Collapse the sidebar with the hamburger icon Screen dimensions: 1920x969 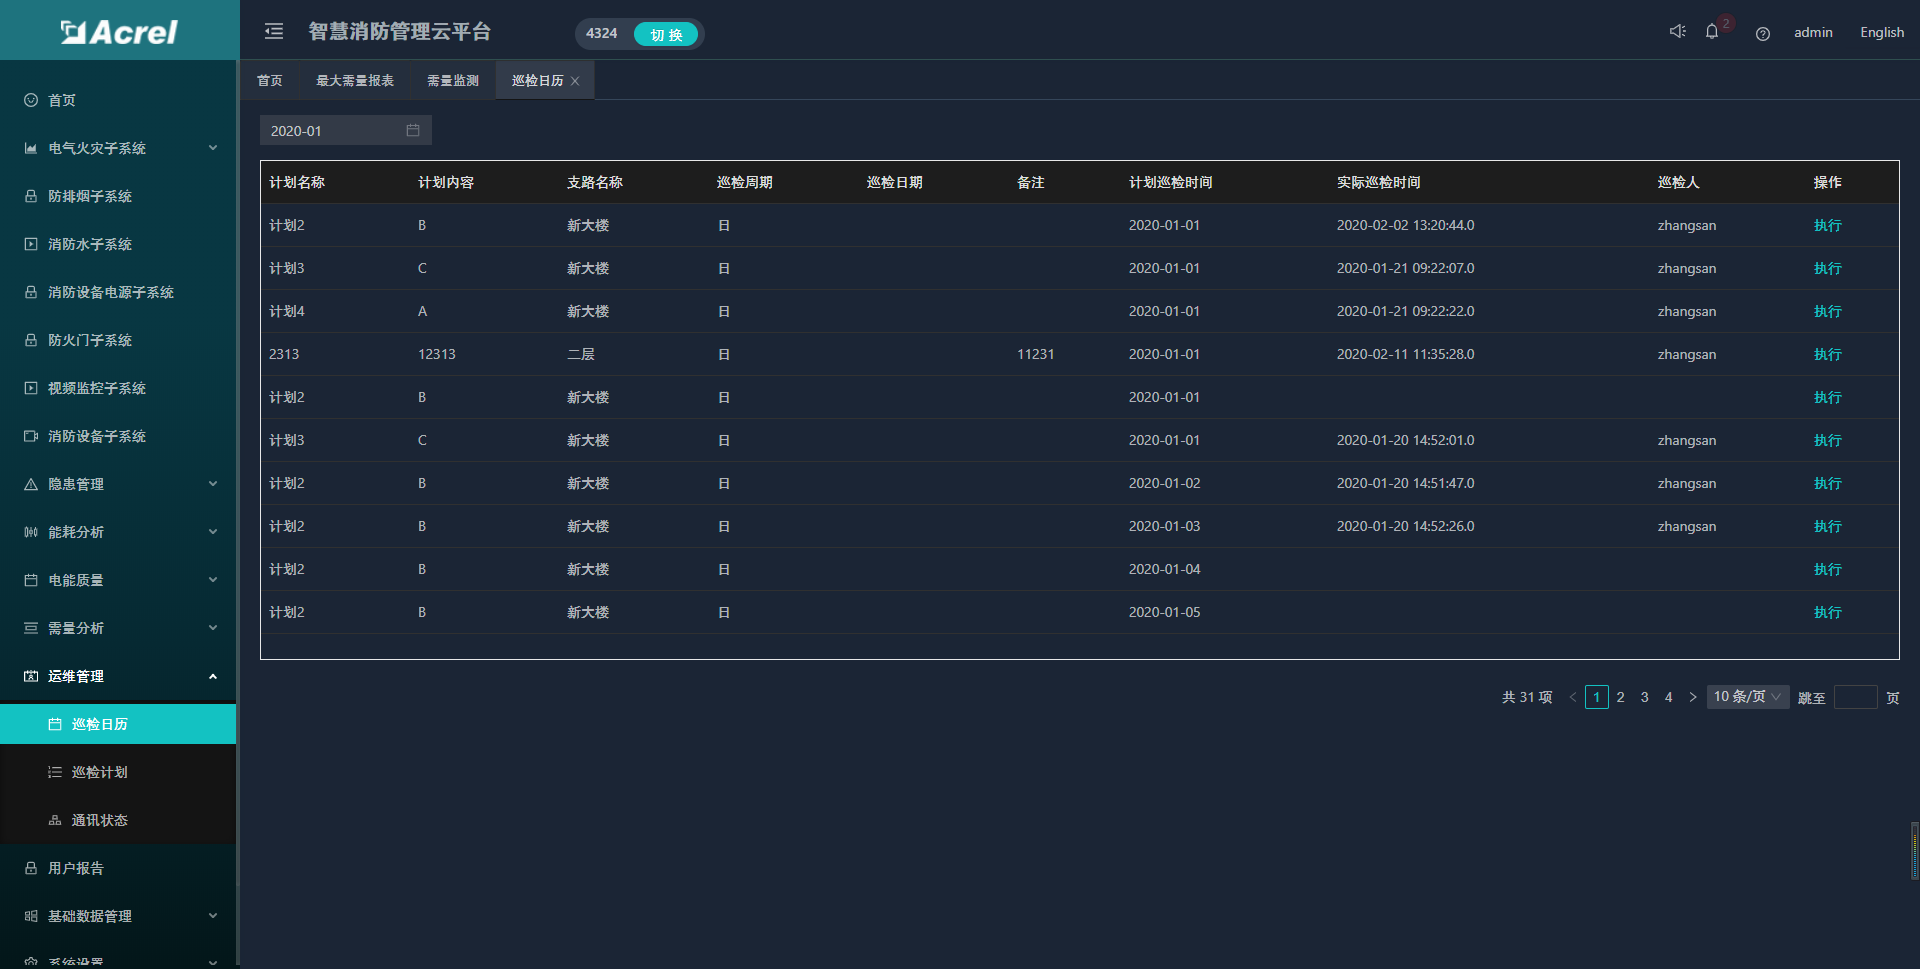coord(274,32)
